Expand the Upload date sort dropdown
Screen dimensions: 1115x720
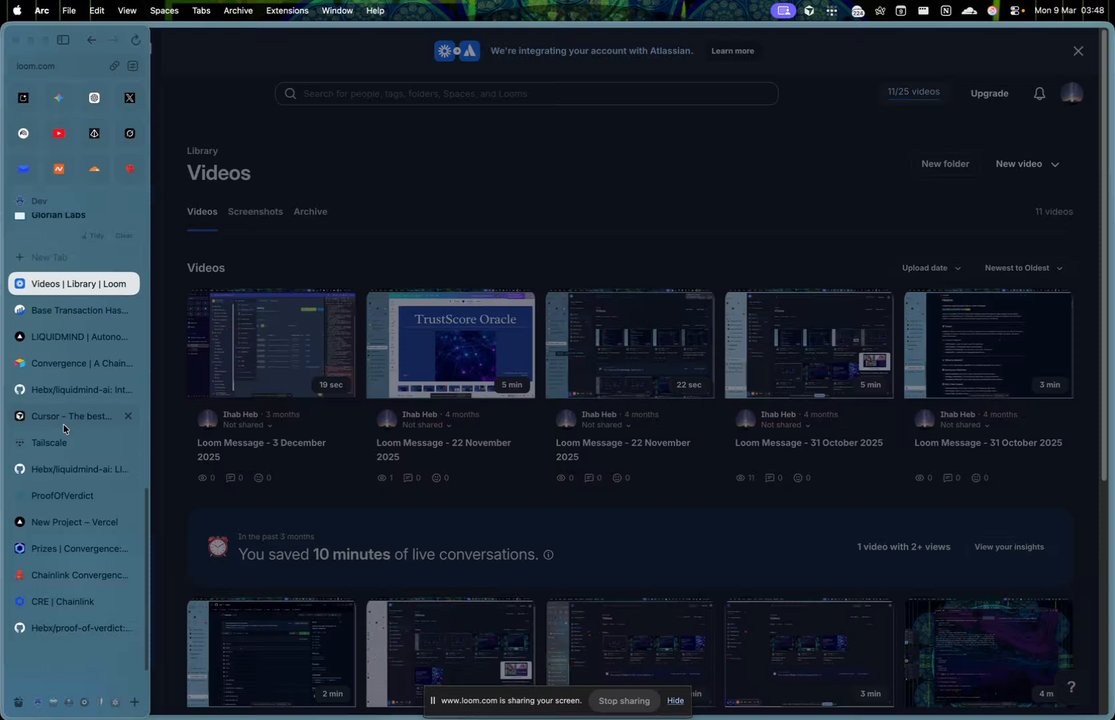[931, 268]
